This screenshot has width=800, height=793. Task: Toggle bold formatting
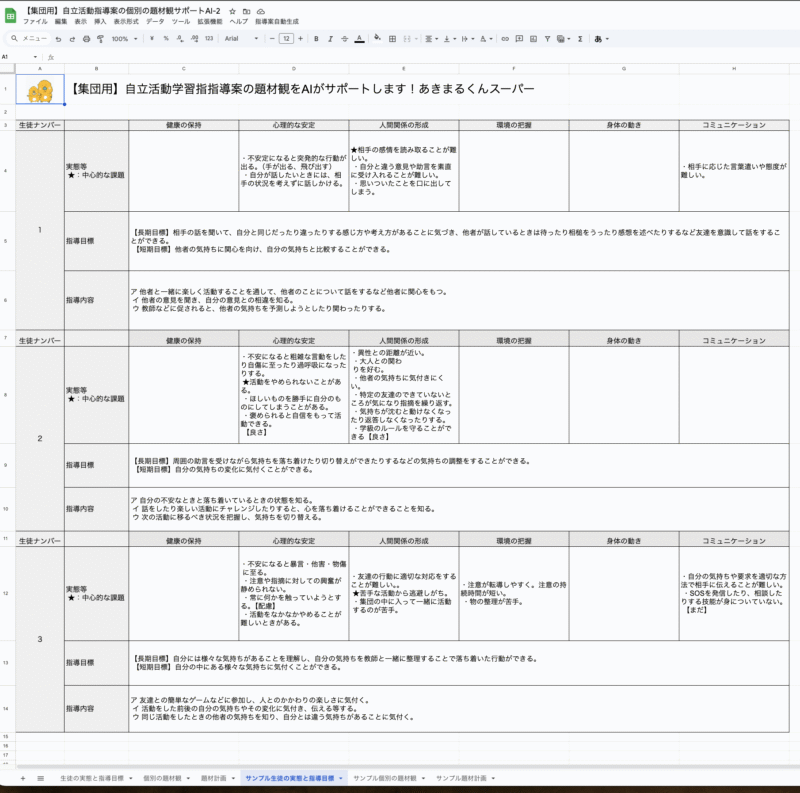tap(315, 39)
